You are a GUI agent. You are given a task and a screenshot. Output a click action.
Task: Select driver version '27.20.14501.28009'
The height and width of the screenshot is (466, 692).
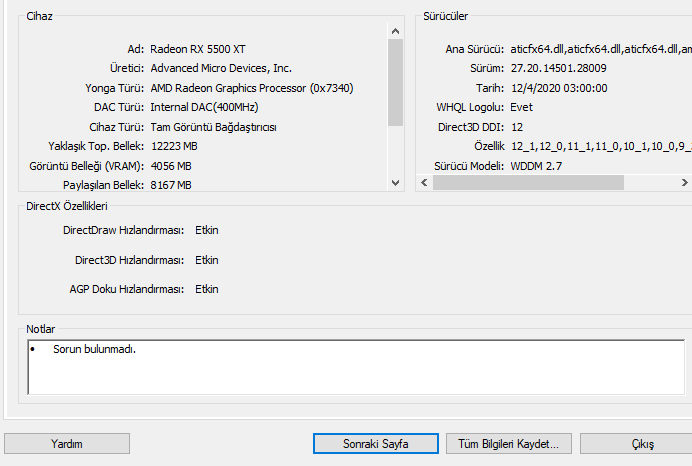(x=559, y=68)
